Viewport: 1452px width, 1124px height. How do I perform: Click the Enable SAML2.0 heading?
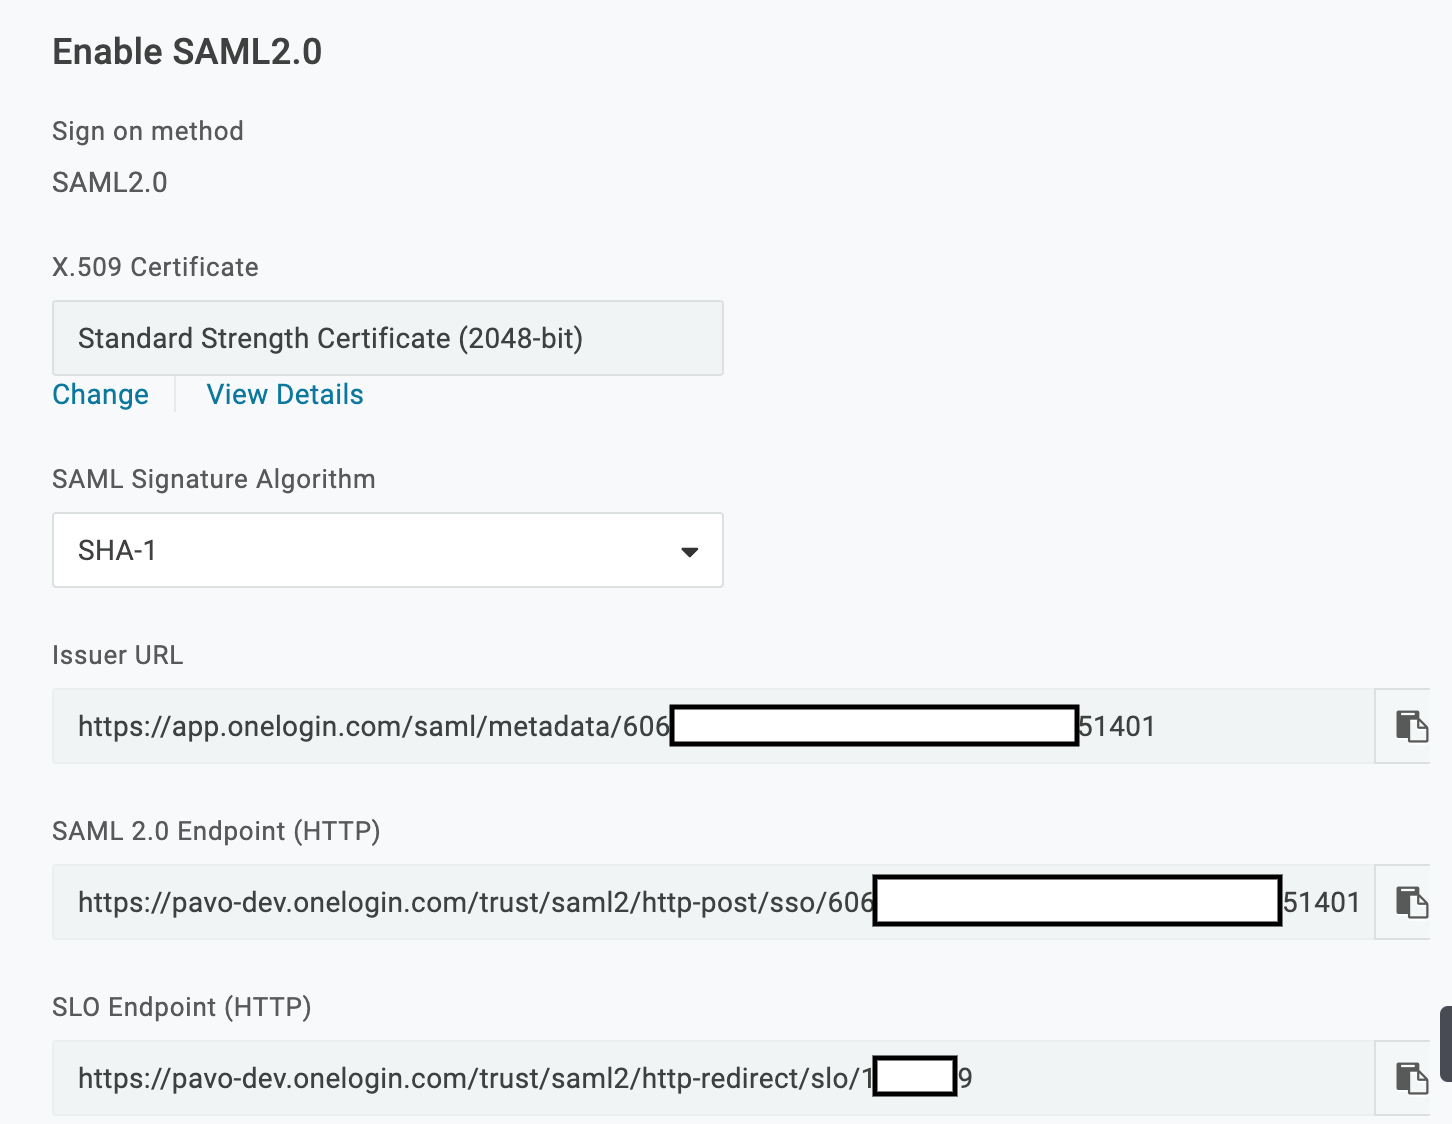[x=187, y=52]
